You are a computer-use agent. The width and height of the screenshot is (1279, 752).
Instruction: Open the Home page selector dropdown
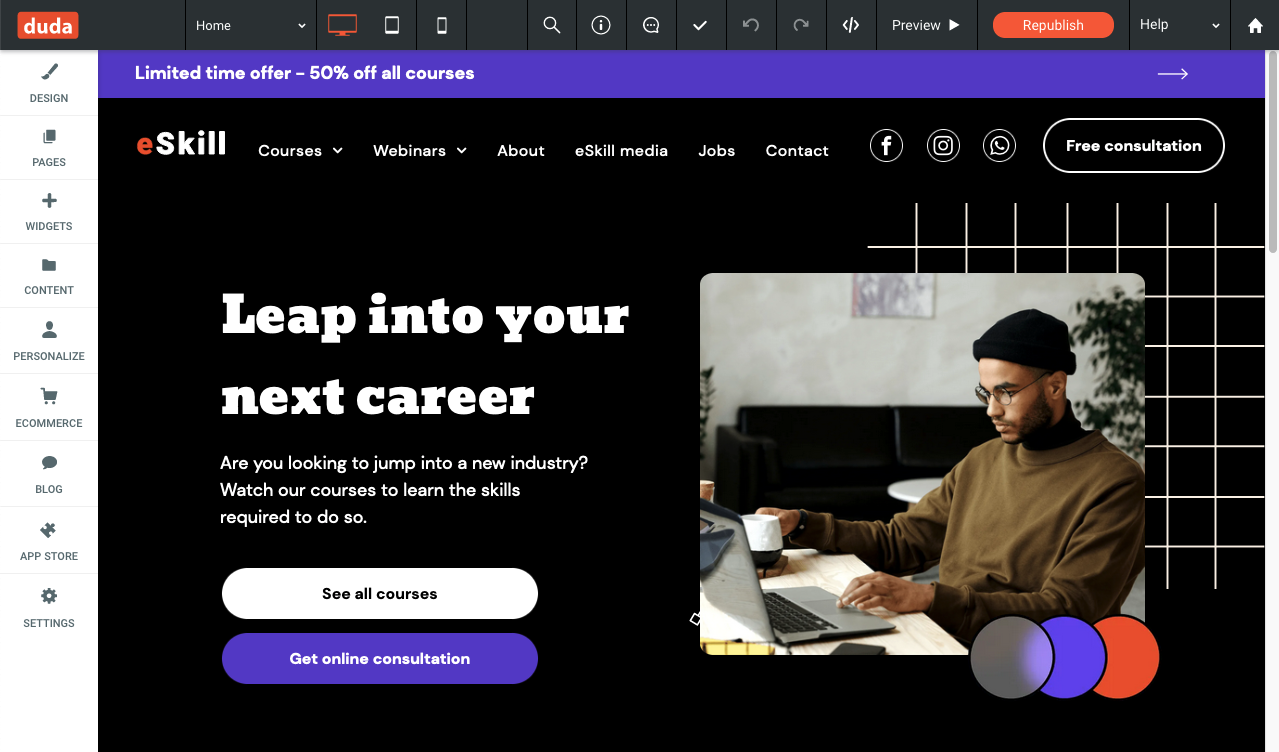(251, 25)
